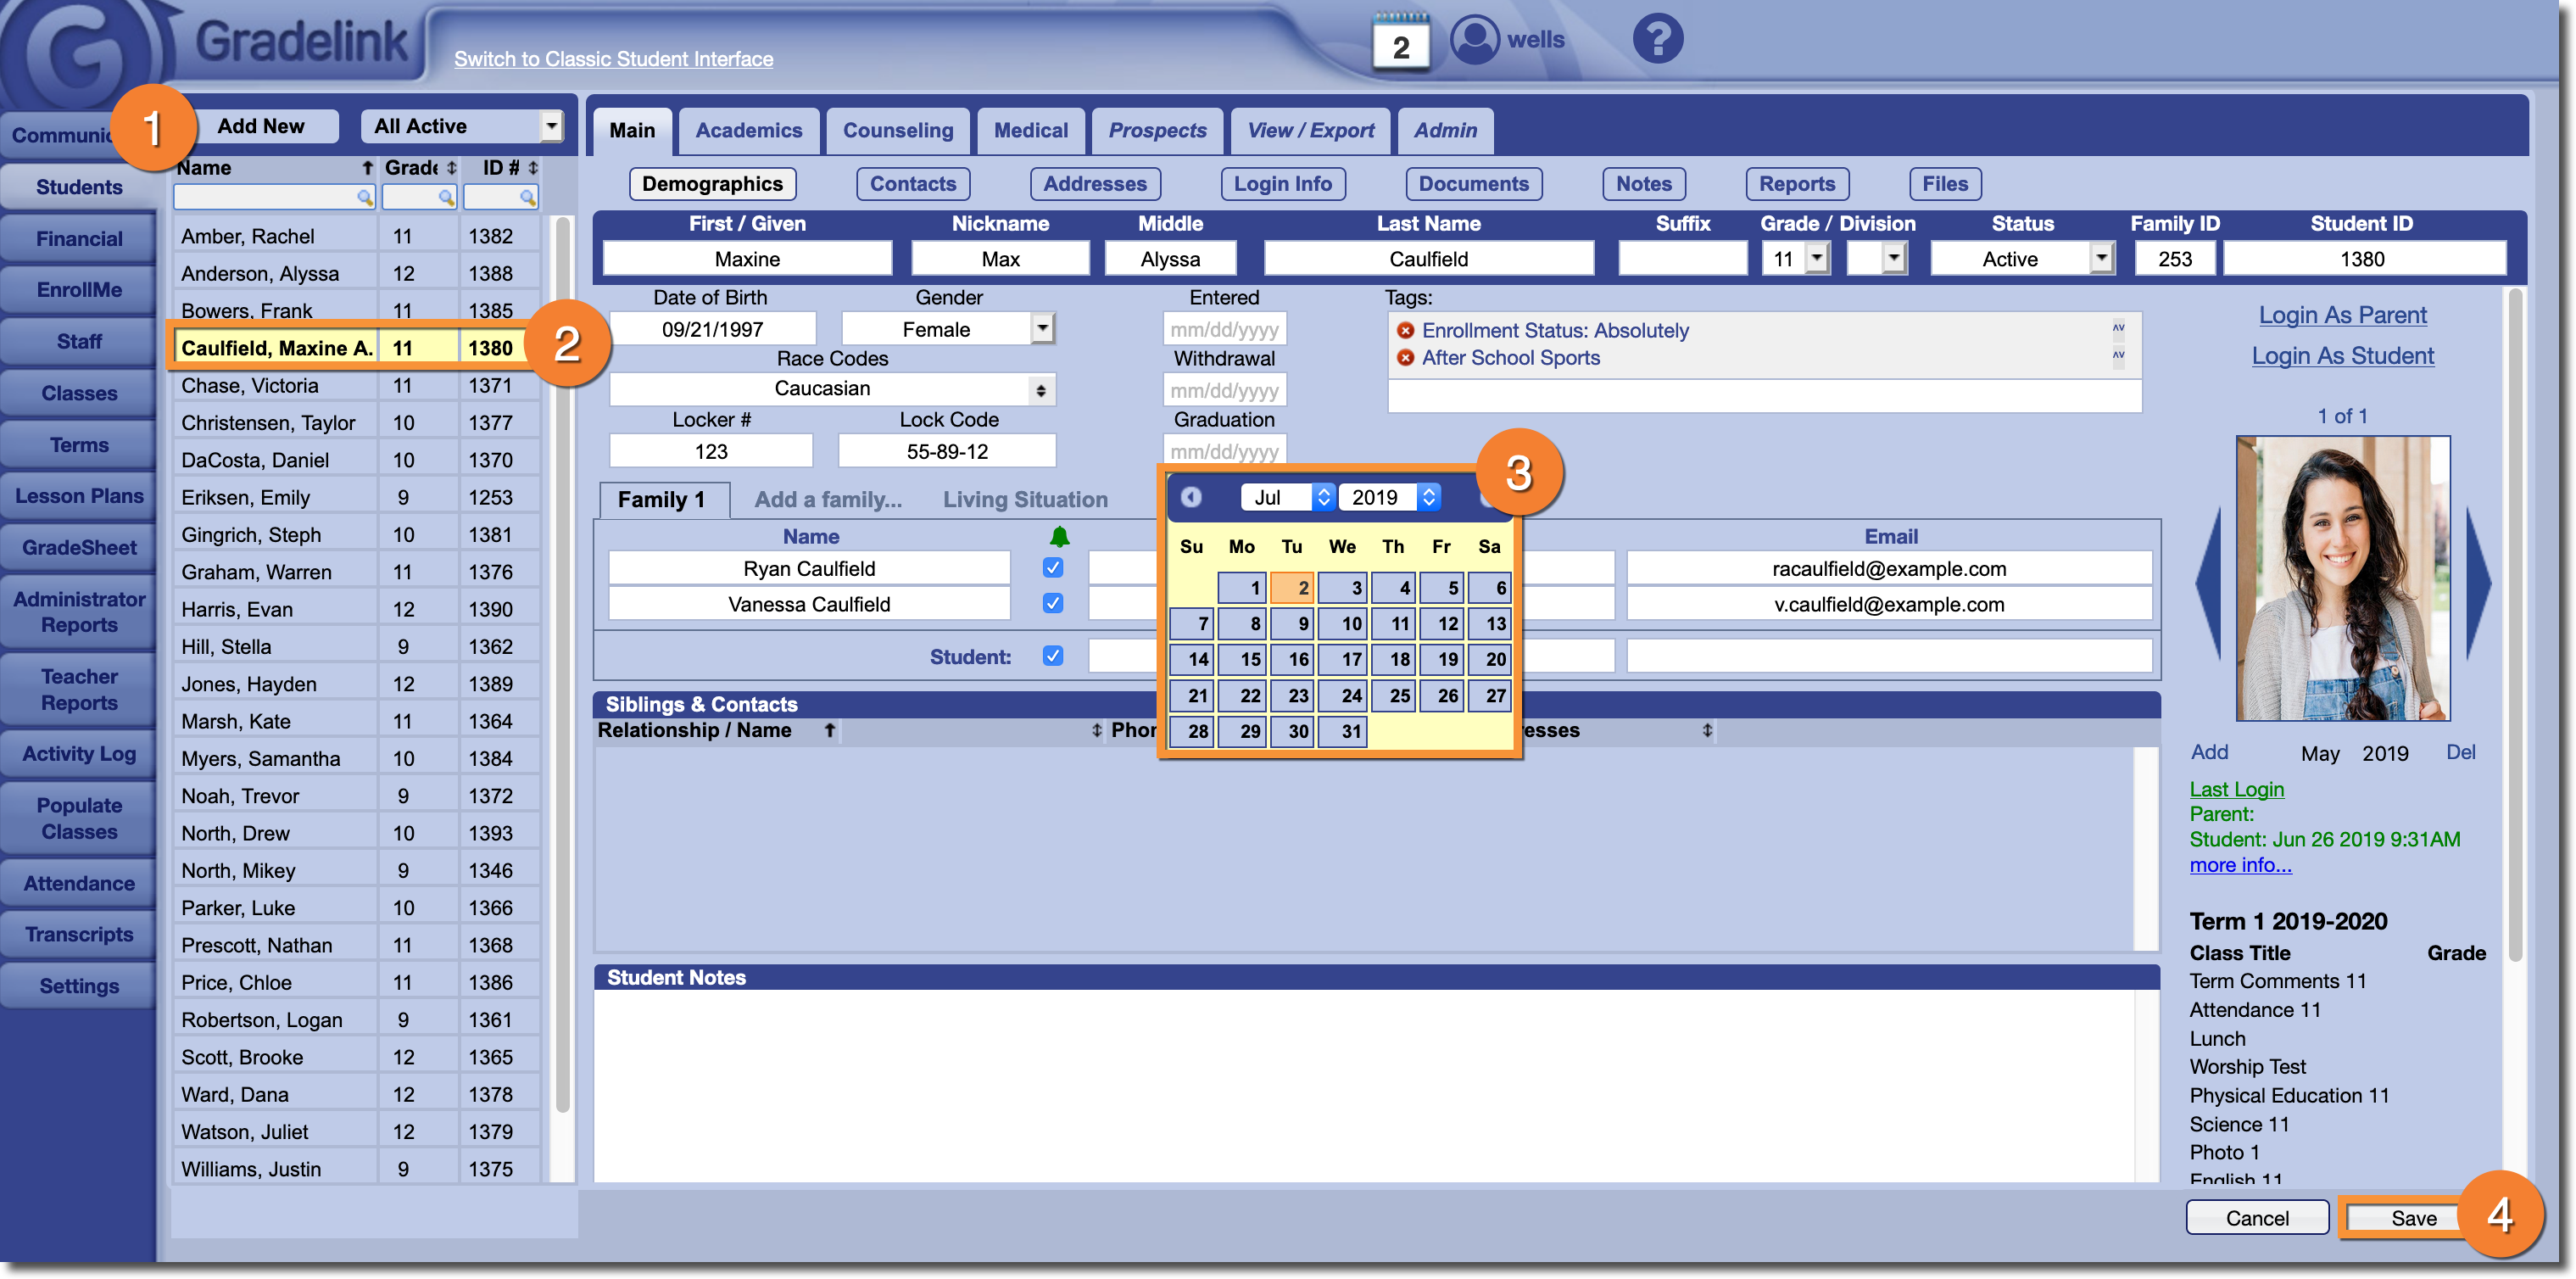
Task: Remove the After School Sports tag
Action: pos(1405,358)
